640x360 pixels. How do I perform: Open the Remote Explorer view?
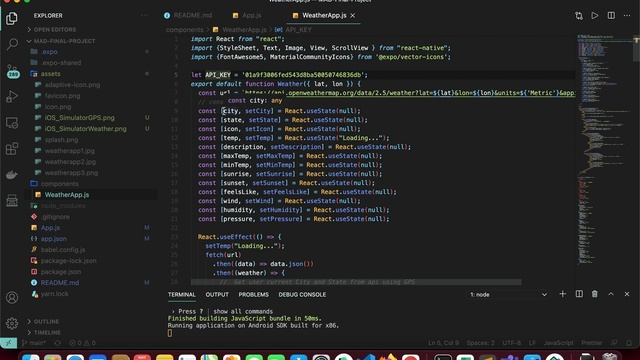point(12,123)
